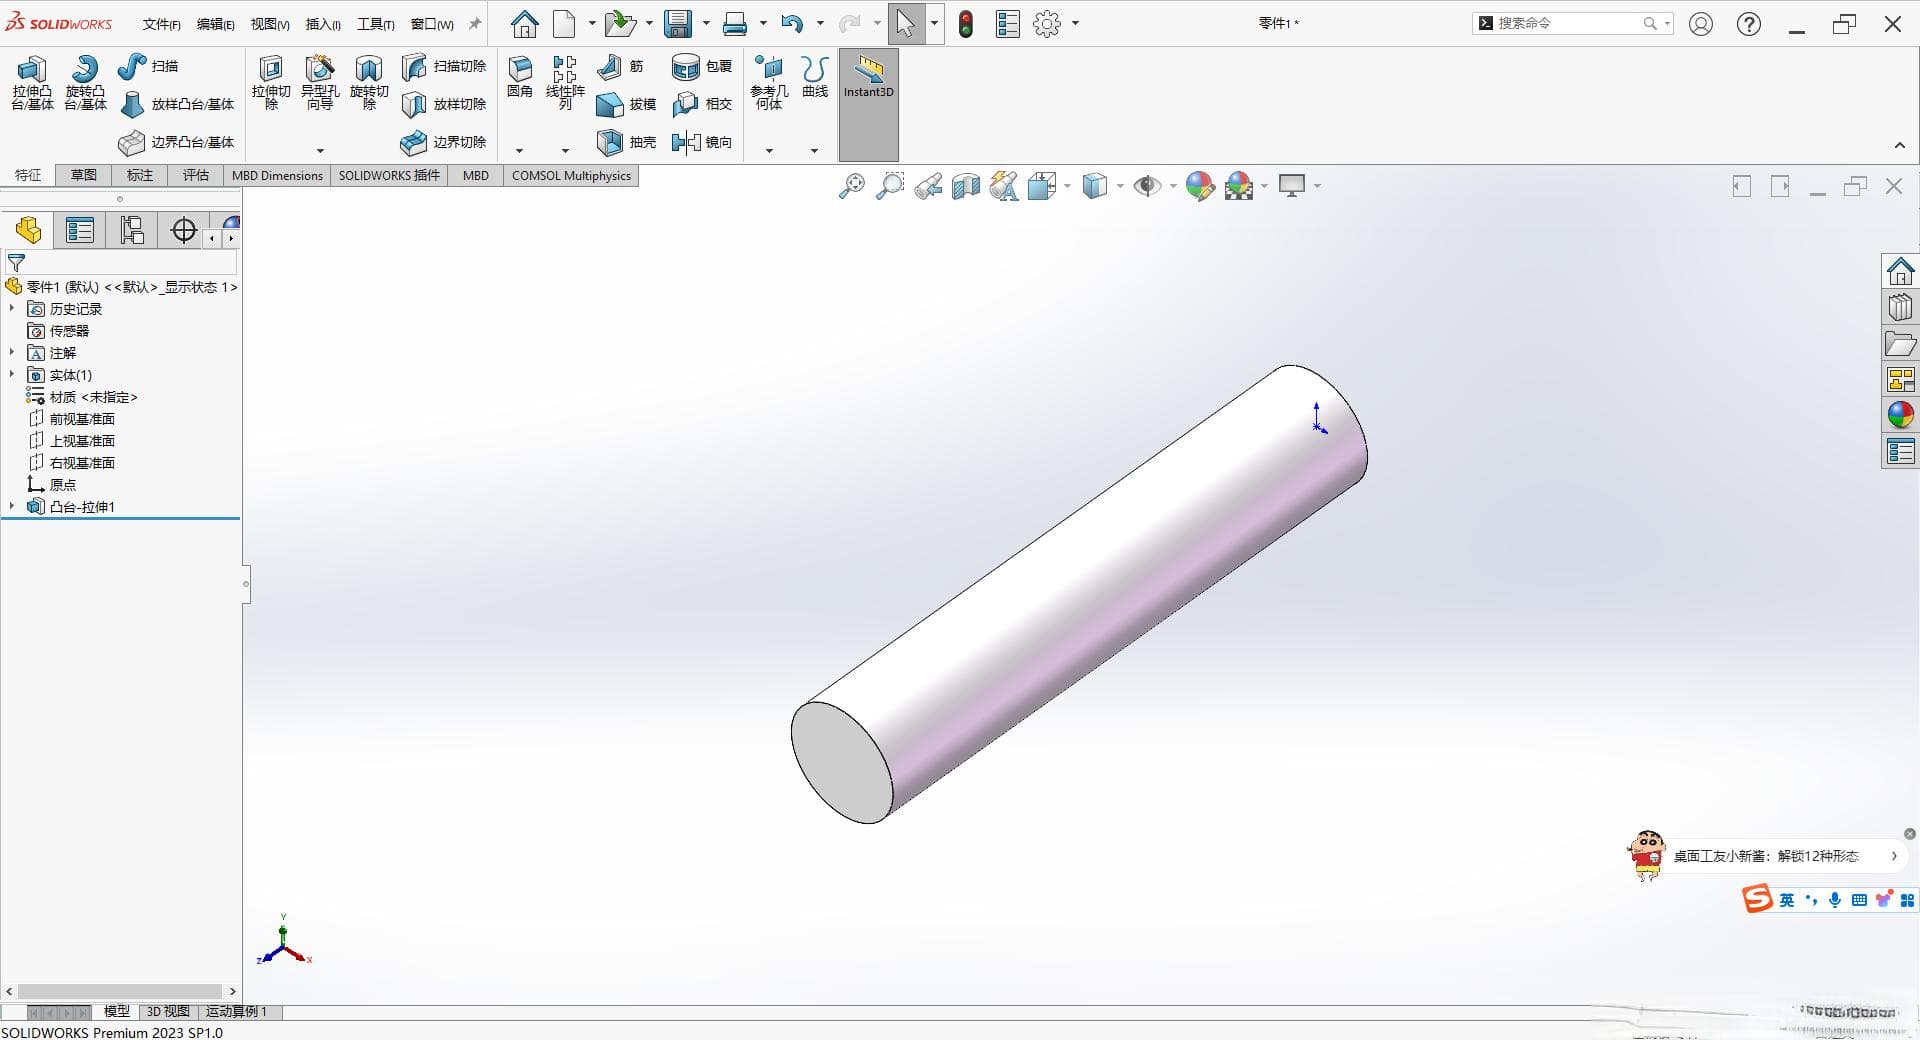Image resolution: width=1920 pixels, height=1040 pixels.
Task: Open the 文件(F) menu
Action: [161, 24]
